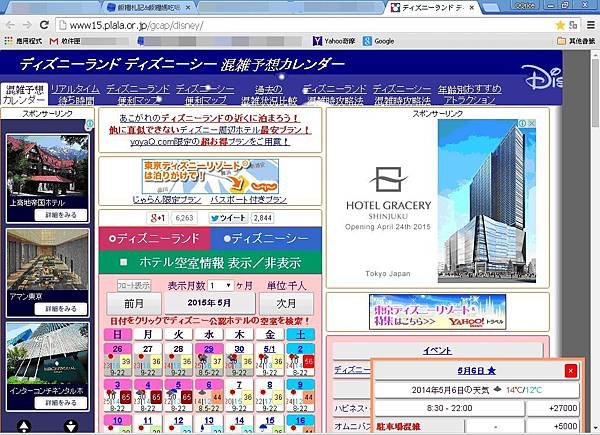Click the down arrow below sidebar ads
This screenshot has width=600, height=435.
coord(71,427)
